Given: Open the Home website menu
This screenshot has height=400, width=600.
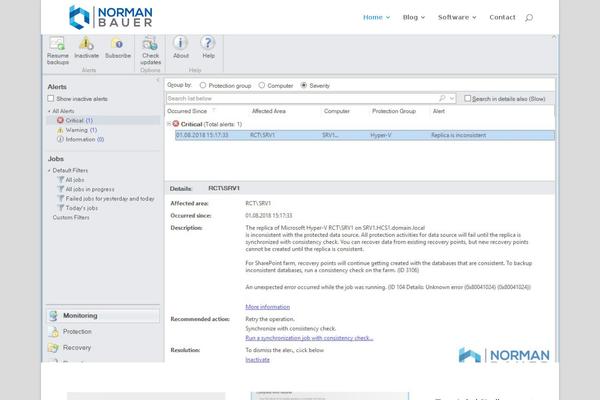Looking at the screenshot, I should tap(377, 17).
